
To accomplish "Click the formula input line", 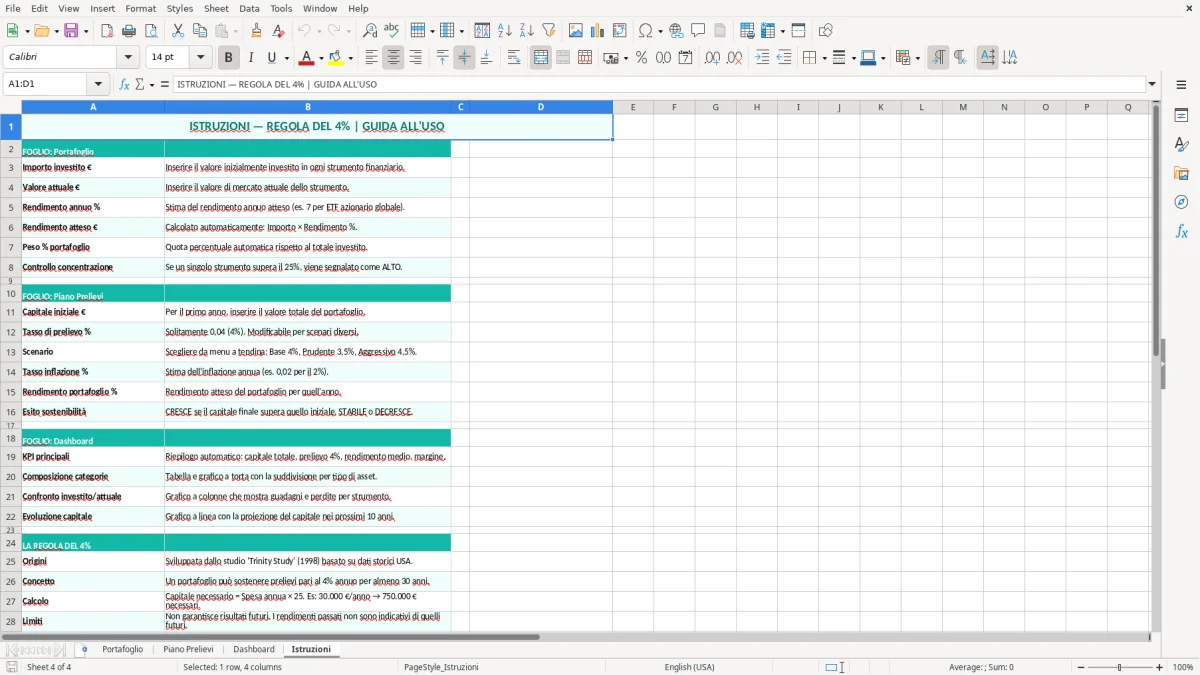I will click(660, 85).
